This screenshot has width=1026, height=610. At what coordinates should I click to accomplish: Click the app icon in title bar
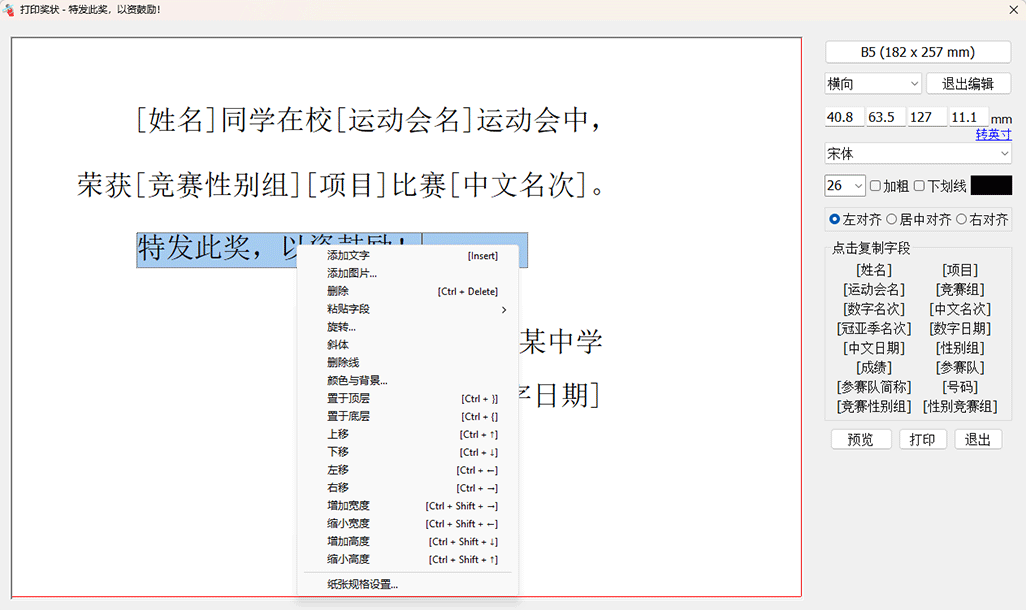[9, 10]
